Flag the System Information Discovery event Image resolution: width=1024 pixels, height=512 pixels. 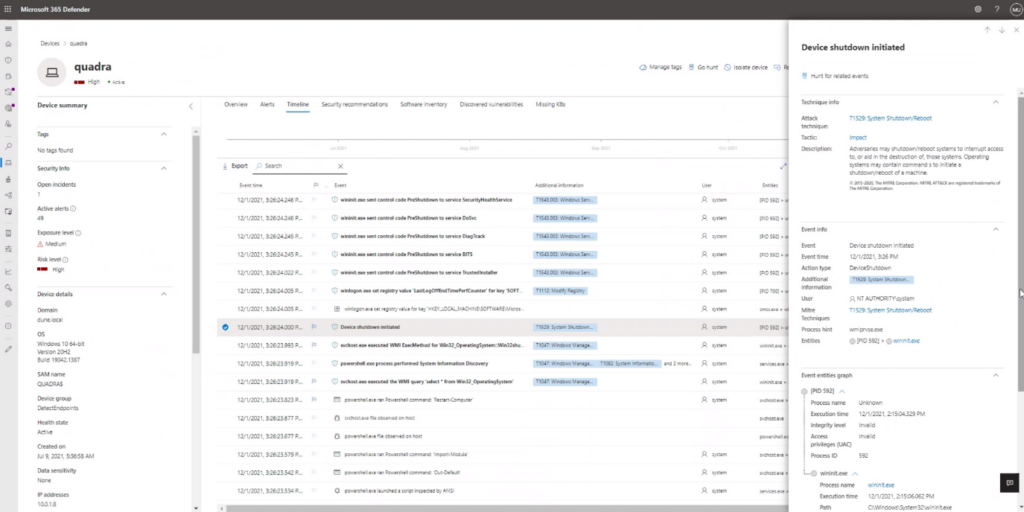[x=315, y=363]
